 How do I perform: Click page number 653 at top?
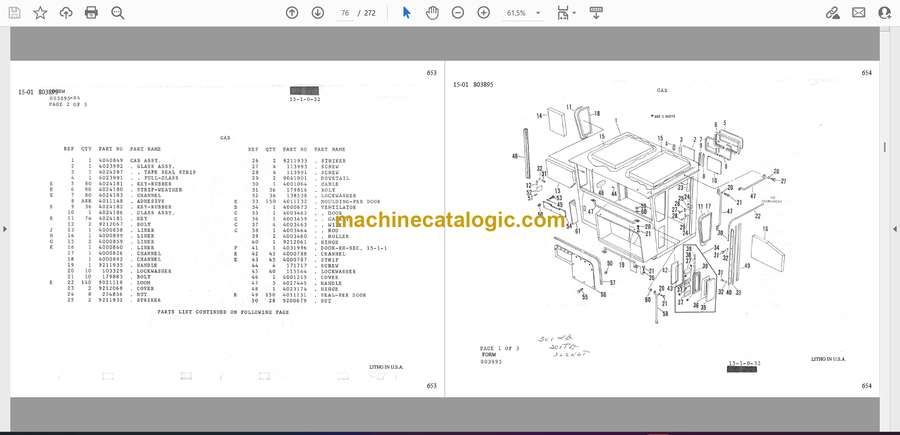point(432,73)
